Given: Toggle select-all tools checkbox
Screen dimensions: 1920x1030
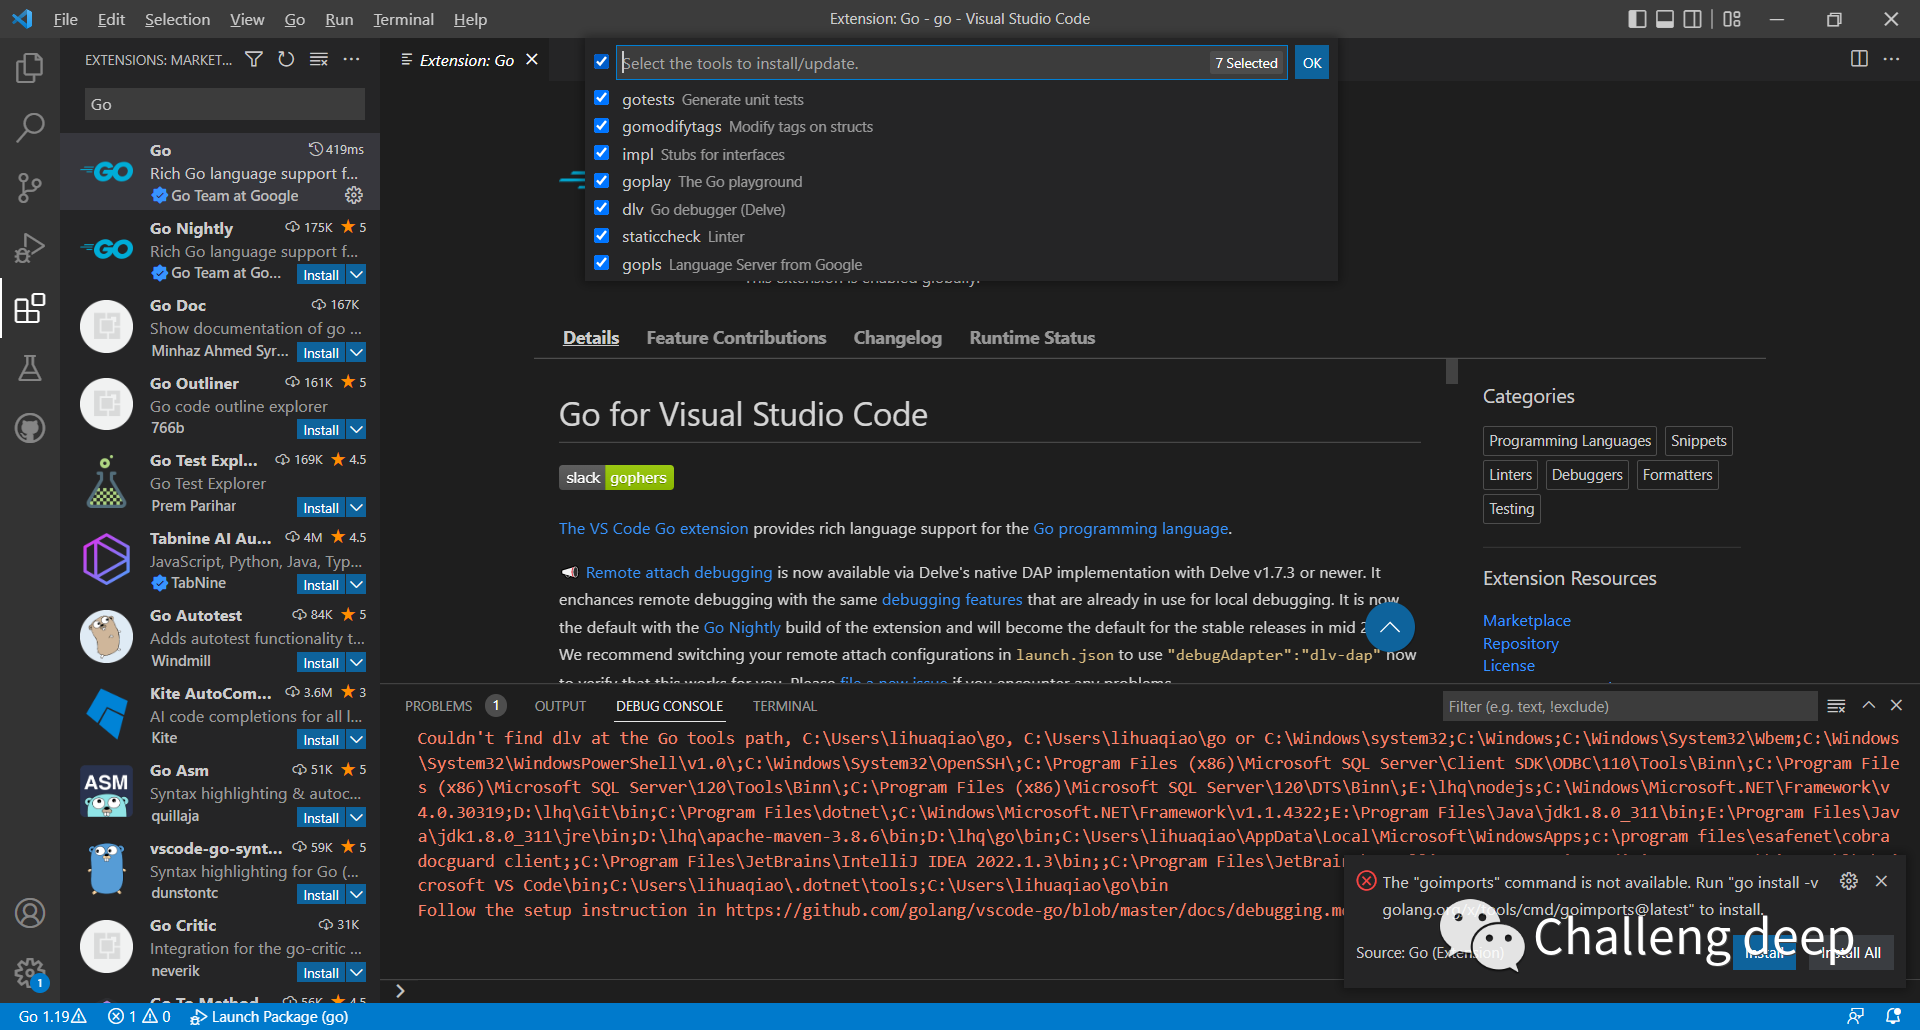Looking at the screenshot, I should 601,62.
